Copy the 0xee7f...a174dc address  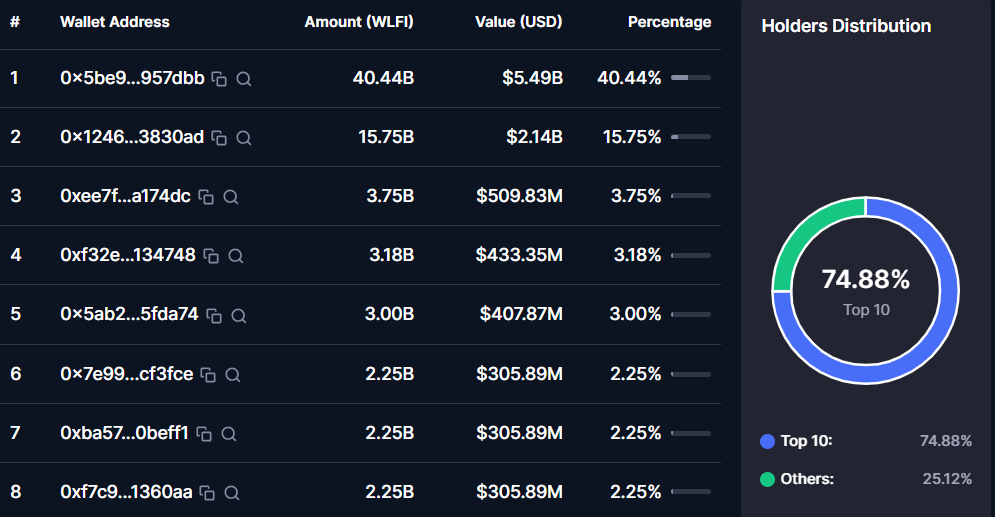coord(206,197)
